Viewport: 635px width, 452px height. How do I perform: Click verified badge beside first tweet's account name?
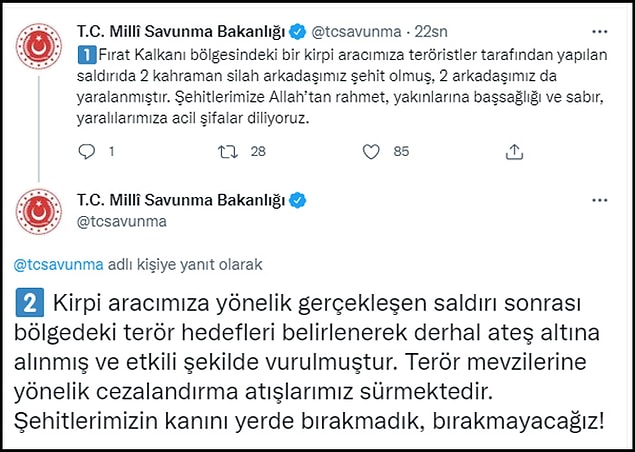(x=297, y=32)
